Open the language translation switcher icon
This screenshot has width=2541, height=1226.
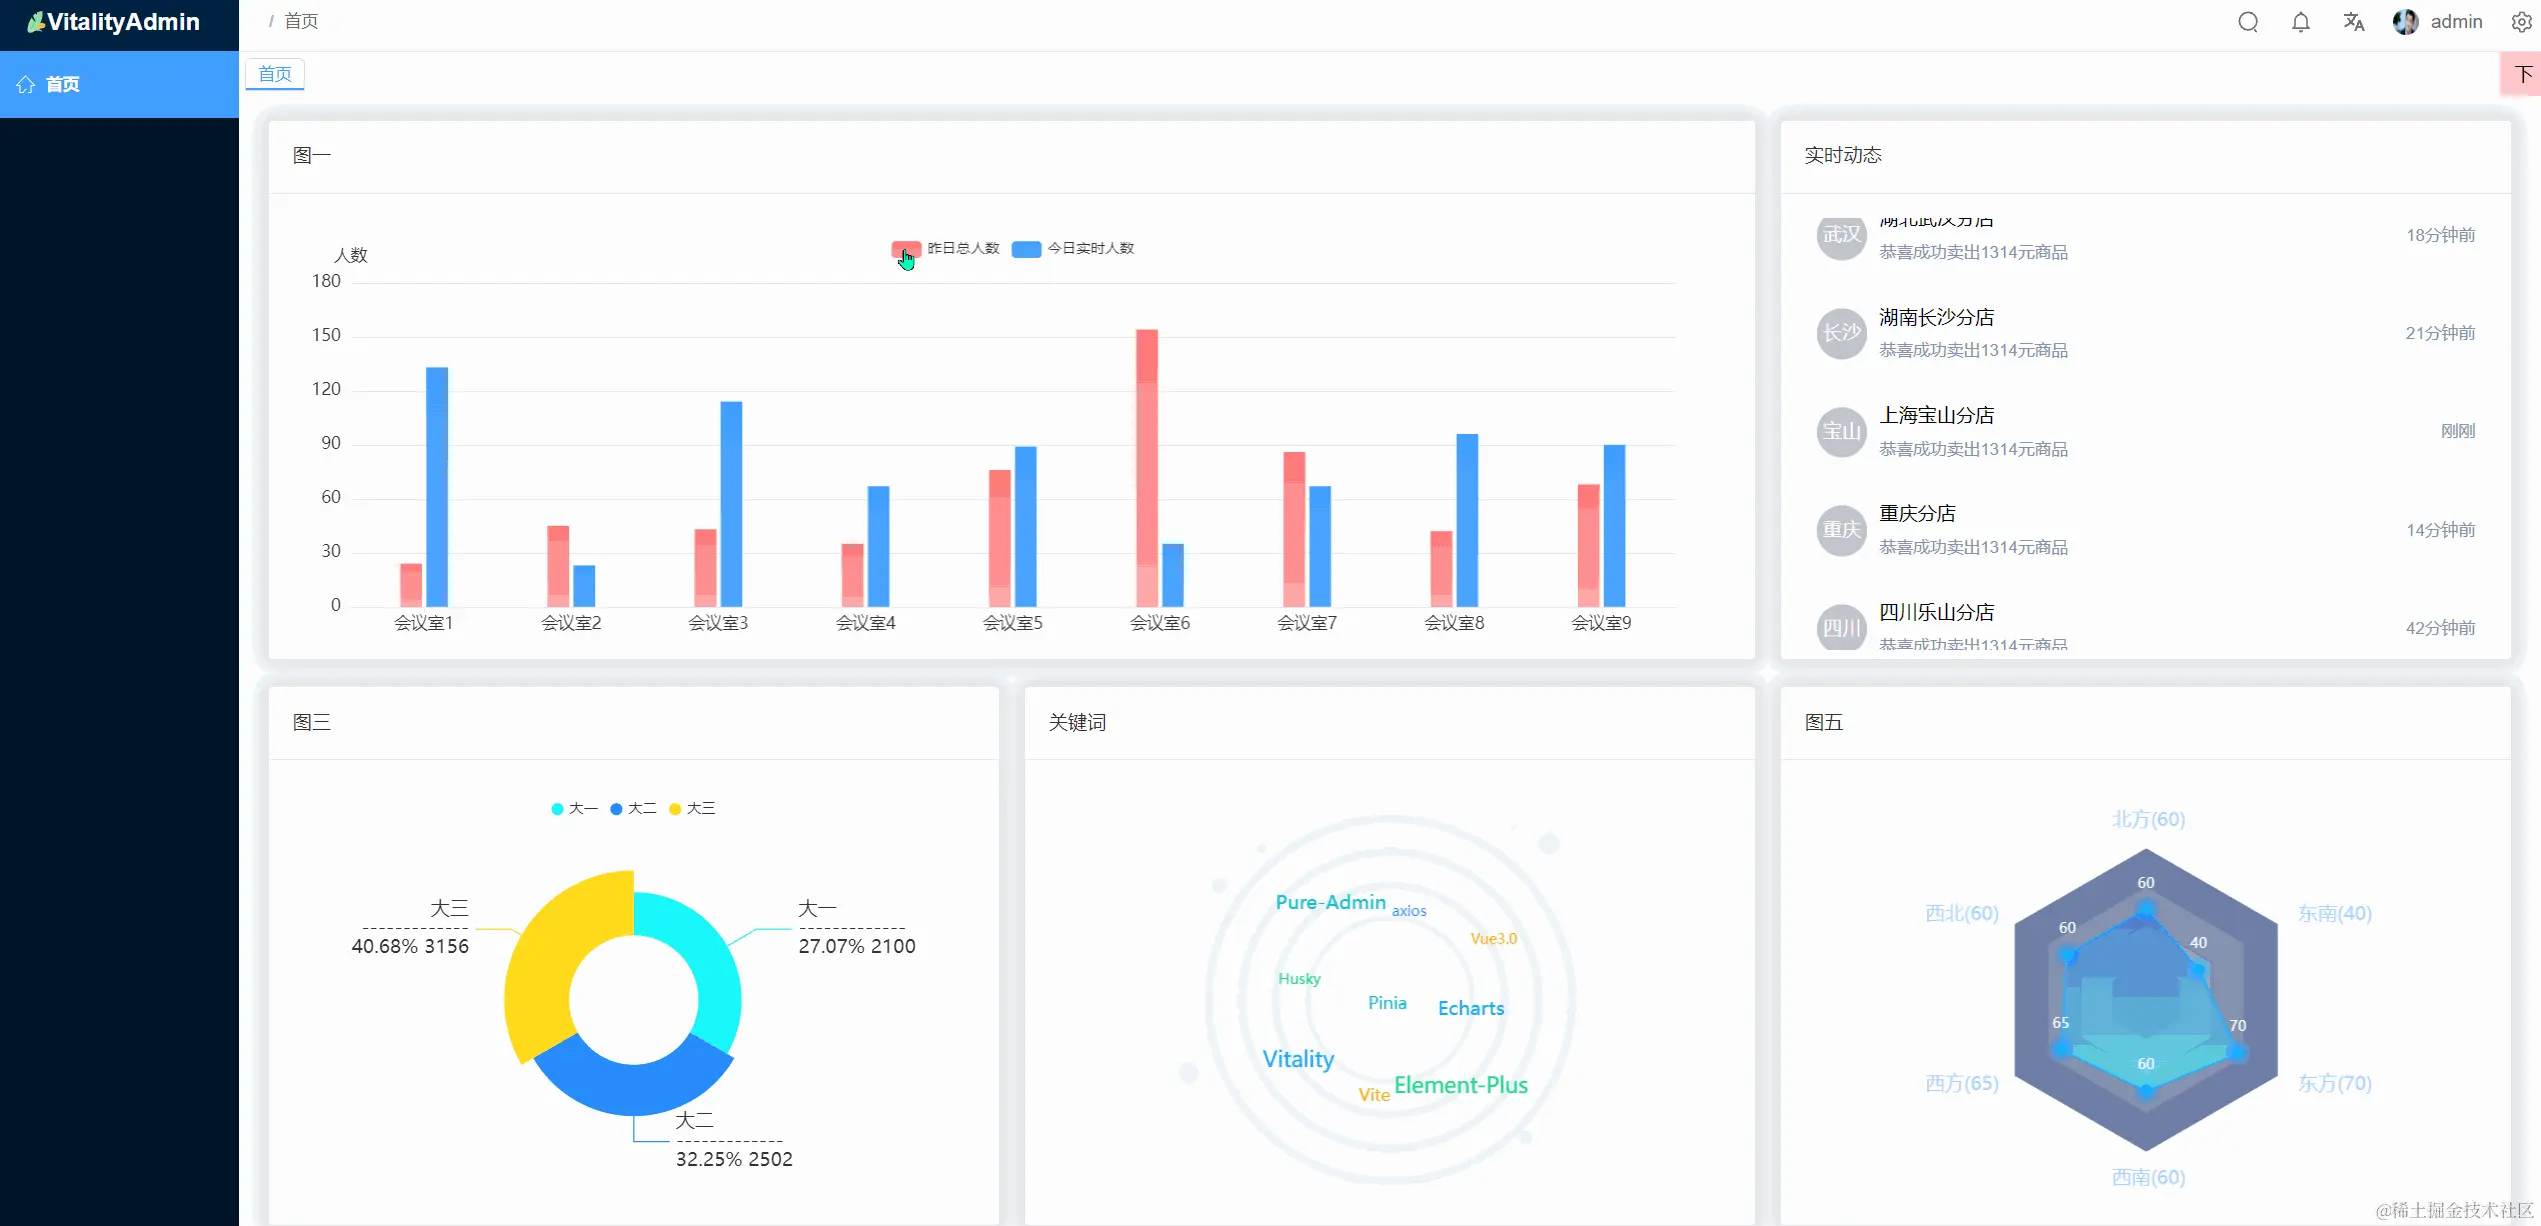pyautogui.click(x=2353, y=22)
